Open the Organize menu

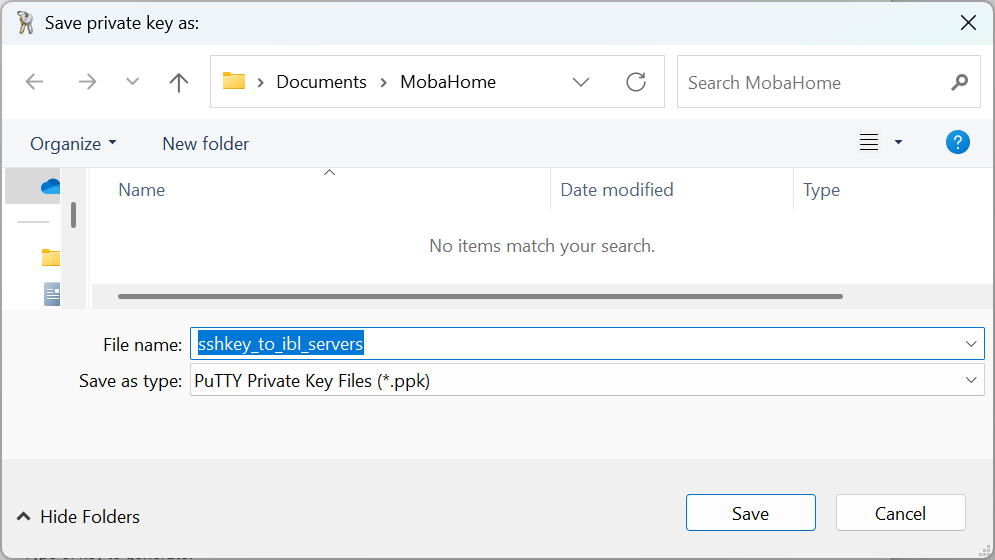73,143
